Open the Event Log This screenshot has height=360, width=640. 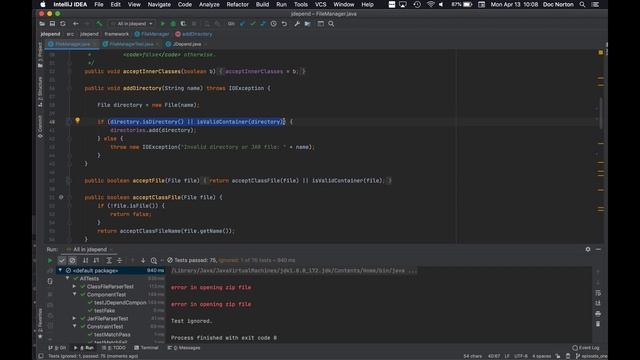pyautogui.click(x=586, y=348)
